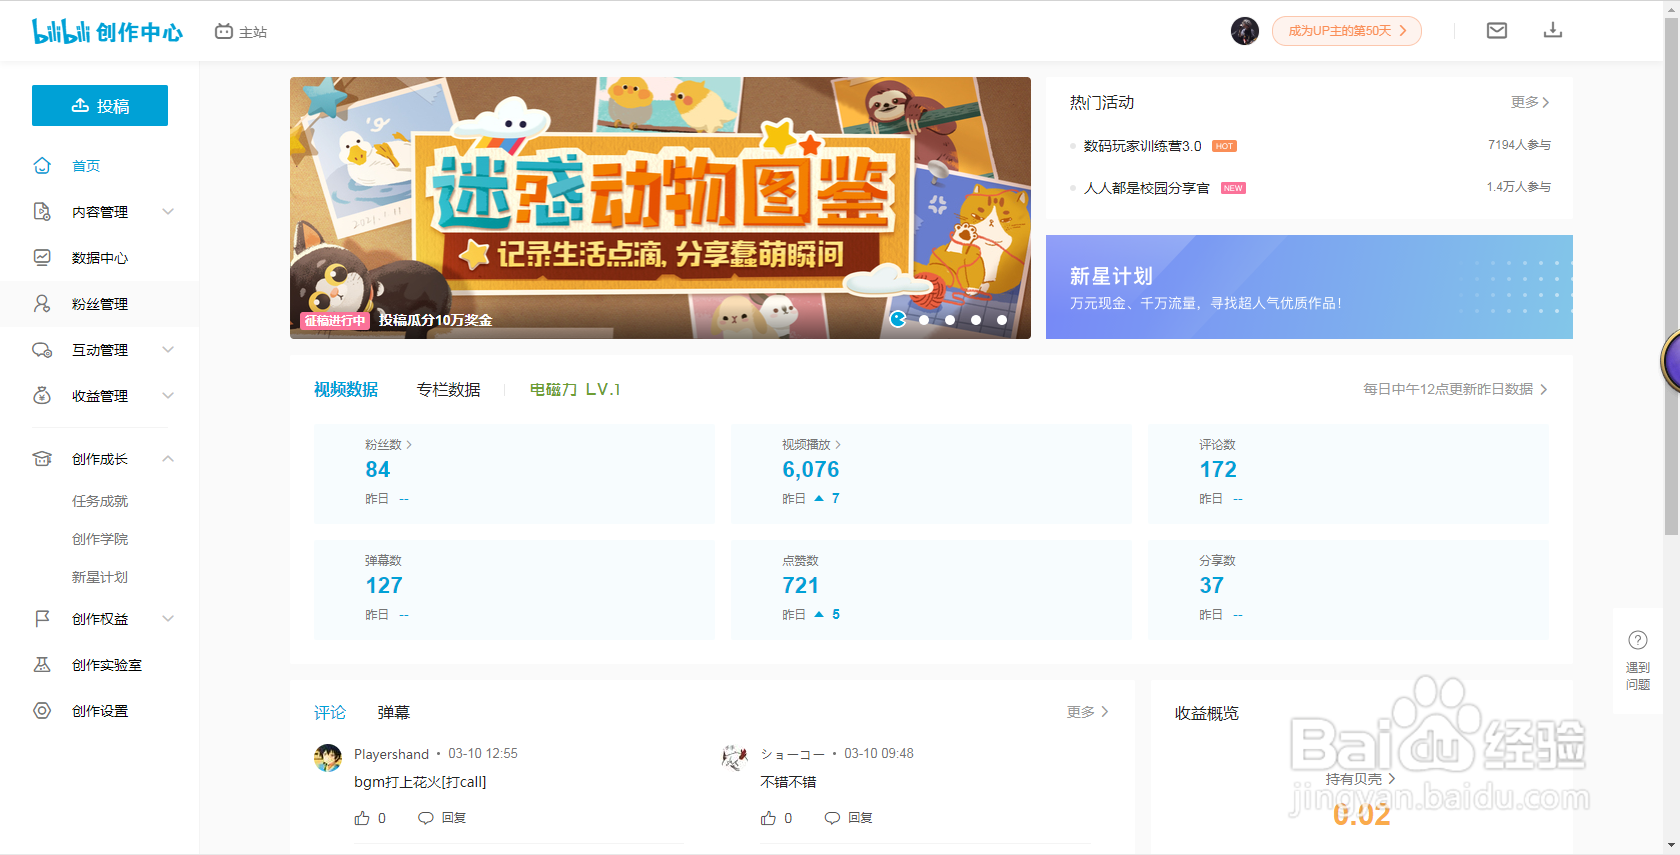This screenshot has width=1680, height=855.
Task: Click the bilibili 创作中心 logo
Action: click(107, 31)
